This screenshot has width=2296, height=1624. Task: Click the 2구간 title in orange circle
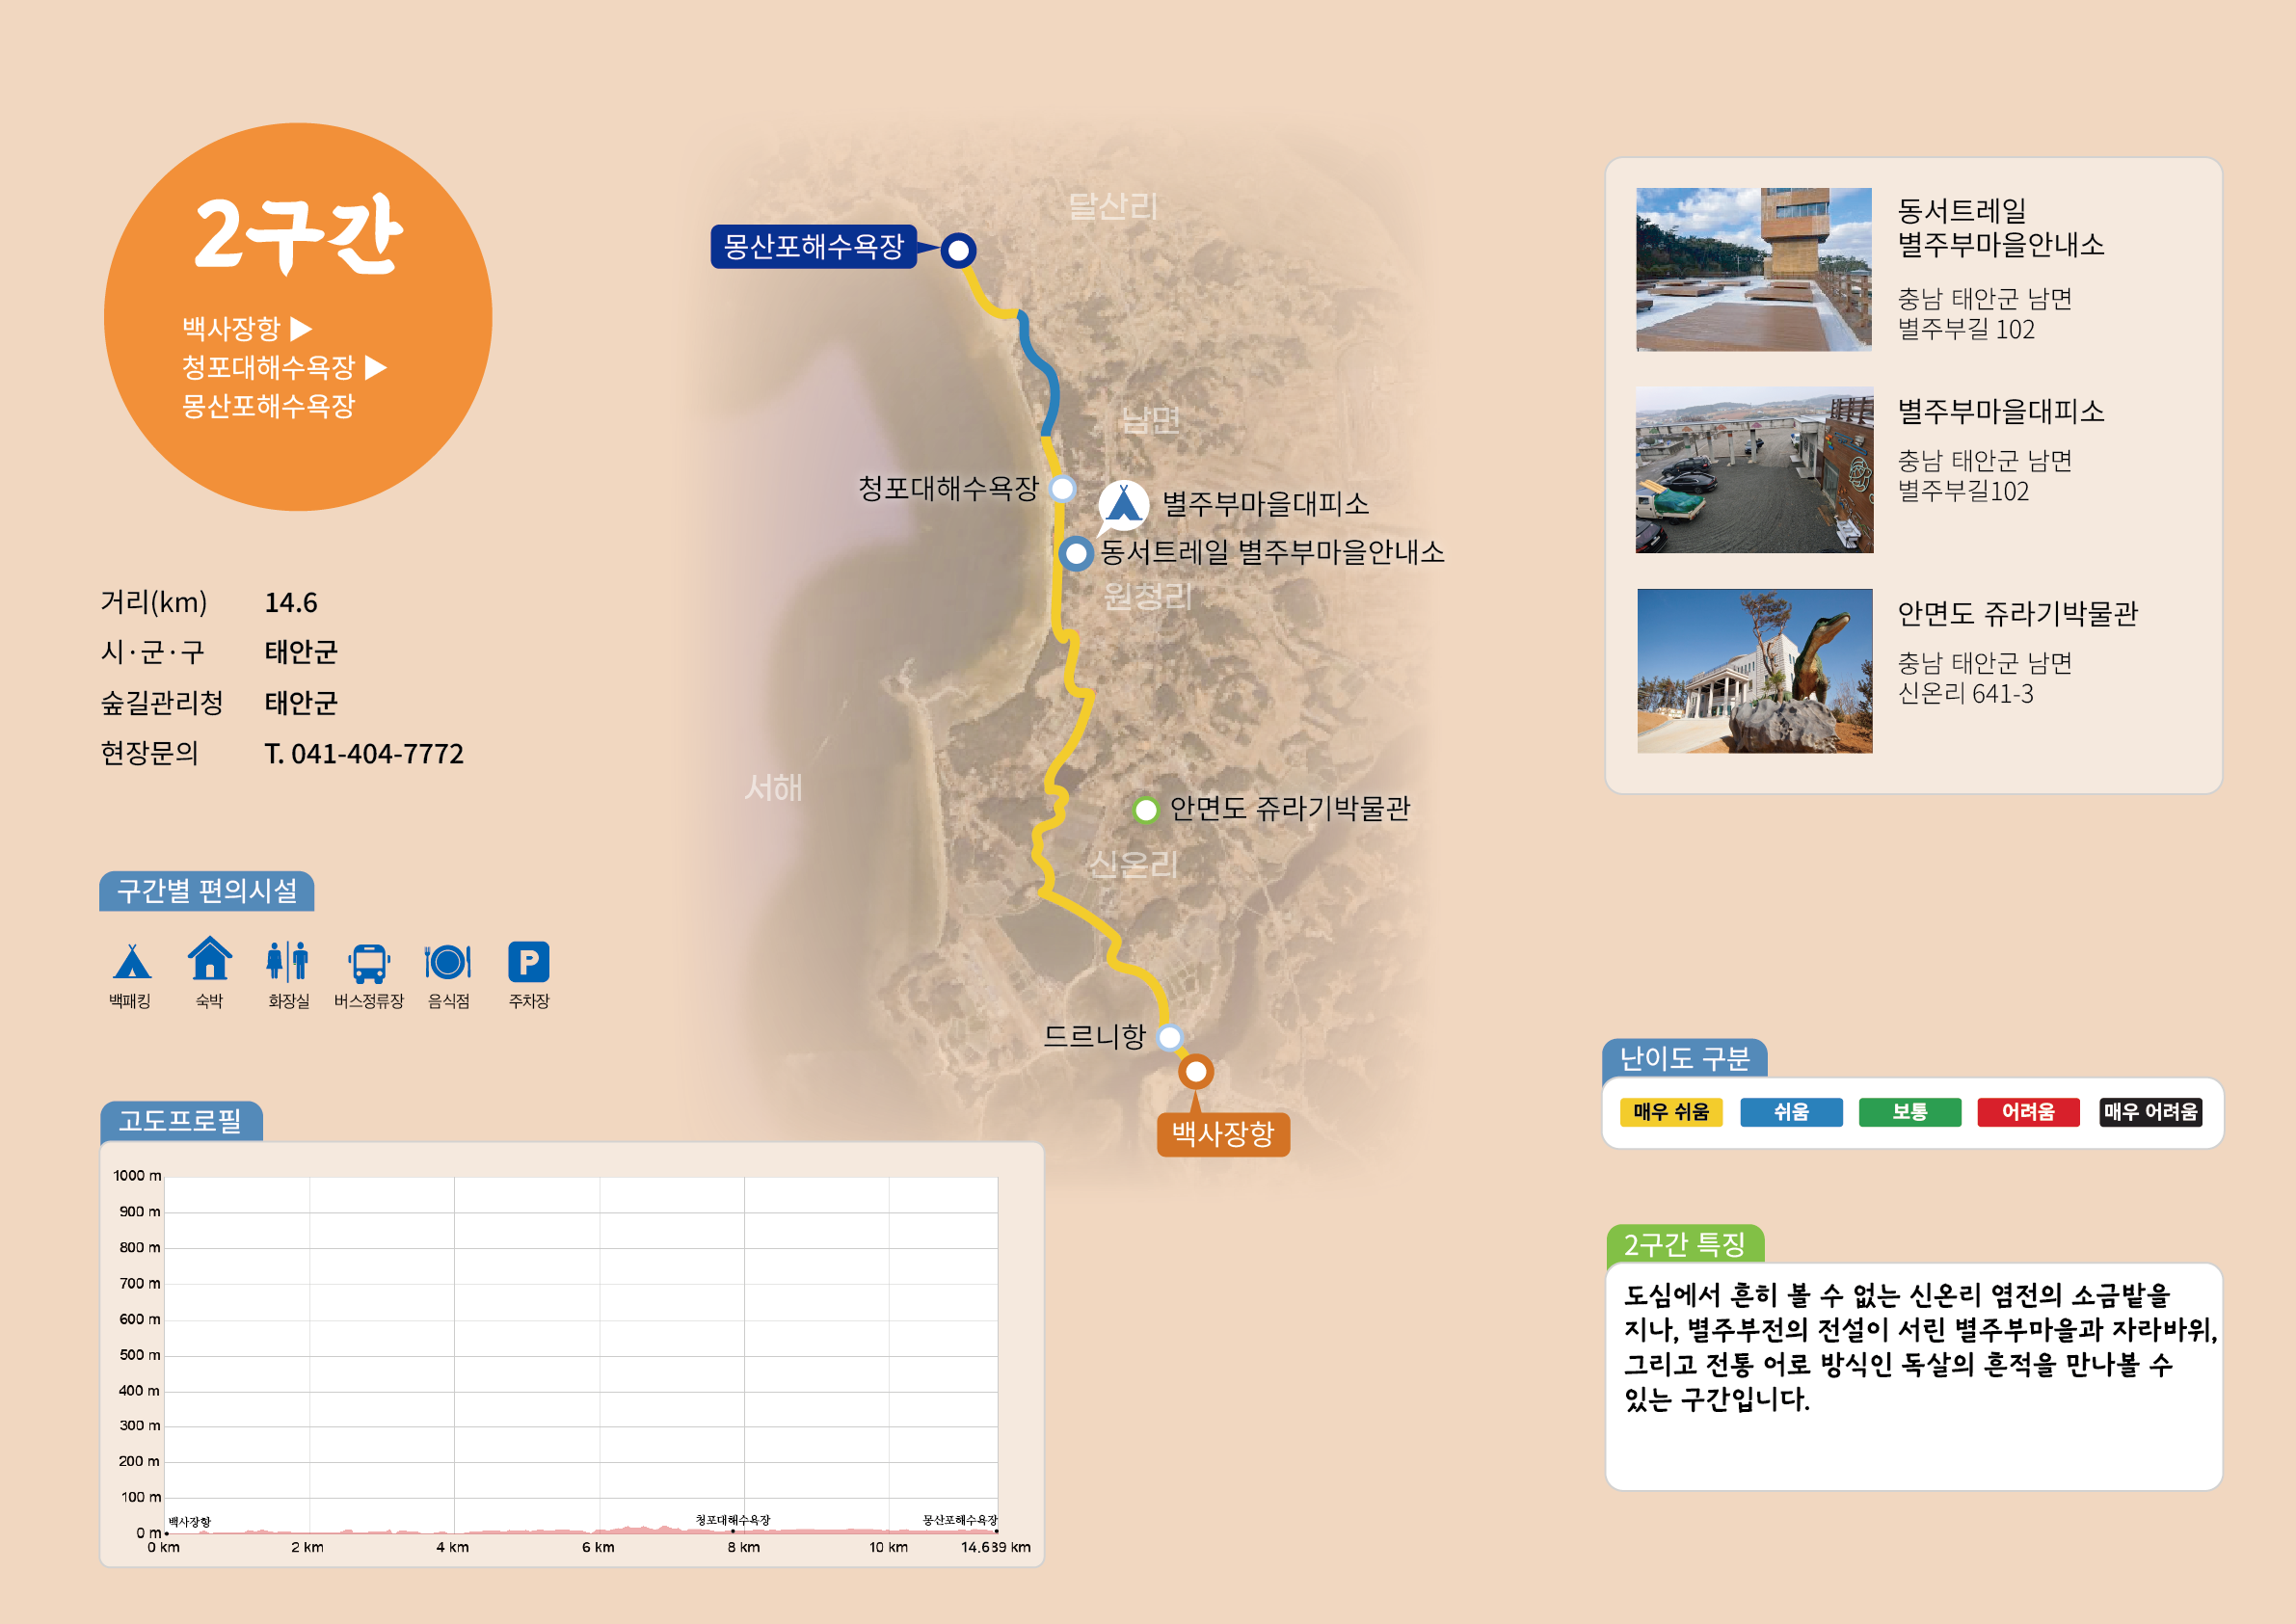pyautogui.click(x=298, y=235)
